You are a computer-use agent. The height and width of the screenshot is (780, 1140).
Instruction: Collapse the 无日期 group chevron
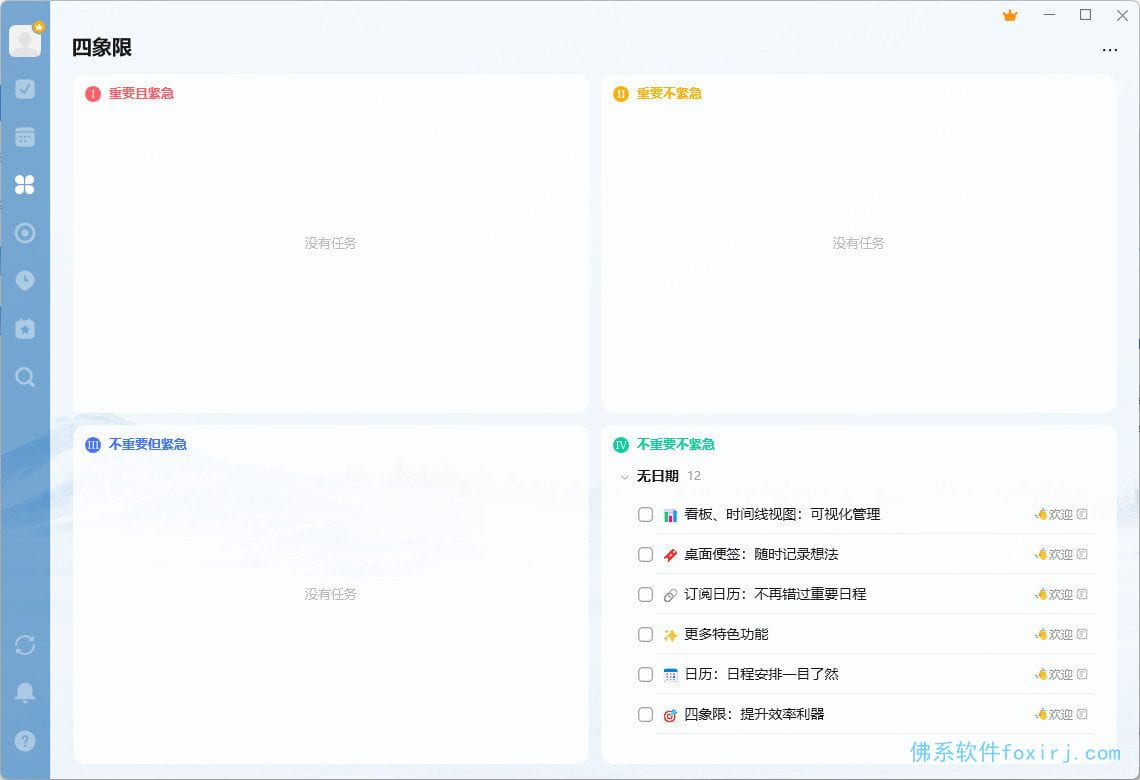pyautogui.click(x=625, y=477)
